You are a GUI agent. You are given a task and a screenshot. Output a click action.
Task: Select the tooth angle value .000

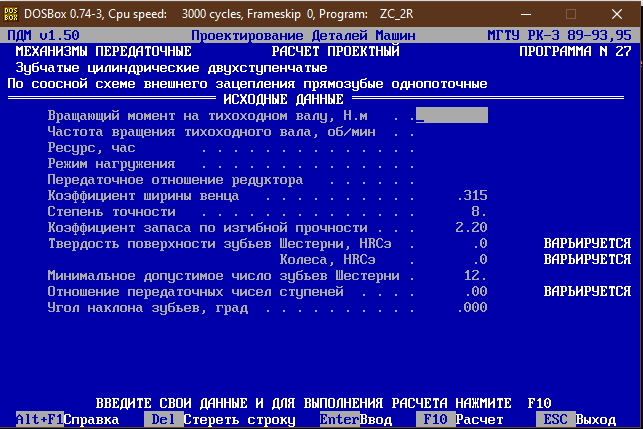(472, 307)
